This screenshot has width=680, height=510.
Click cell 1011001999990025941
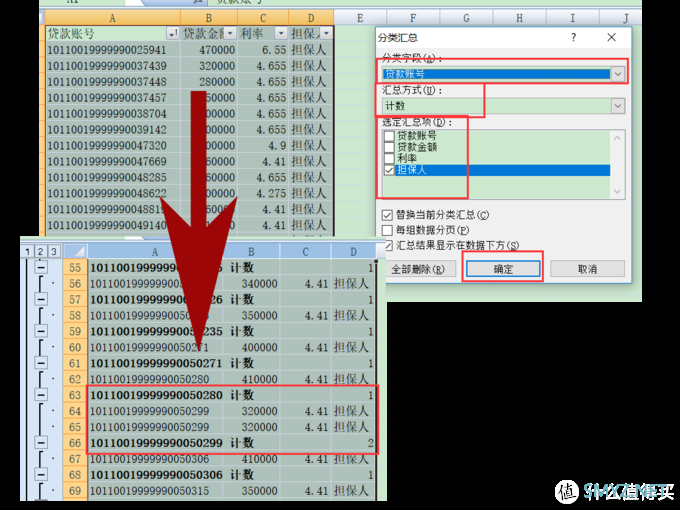click(x=113, y=50)
